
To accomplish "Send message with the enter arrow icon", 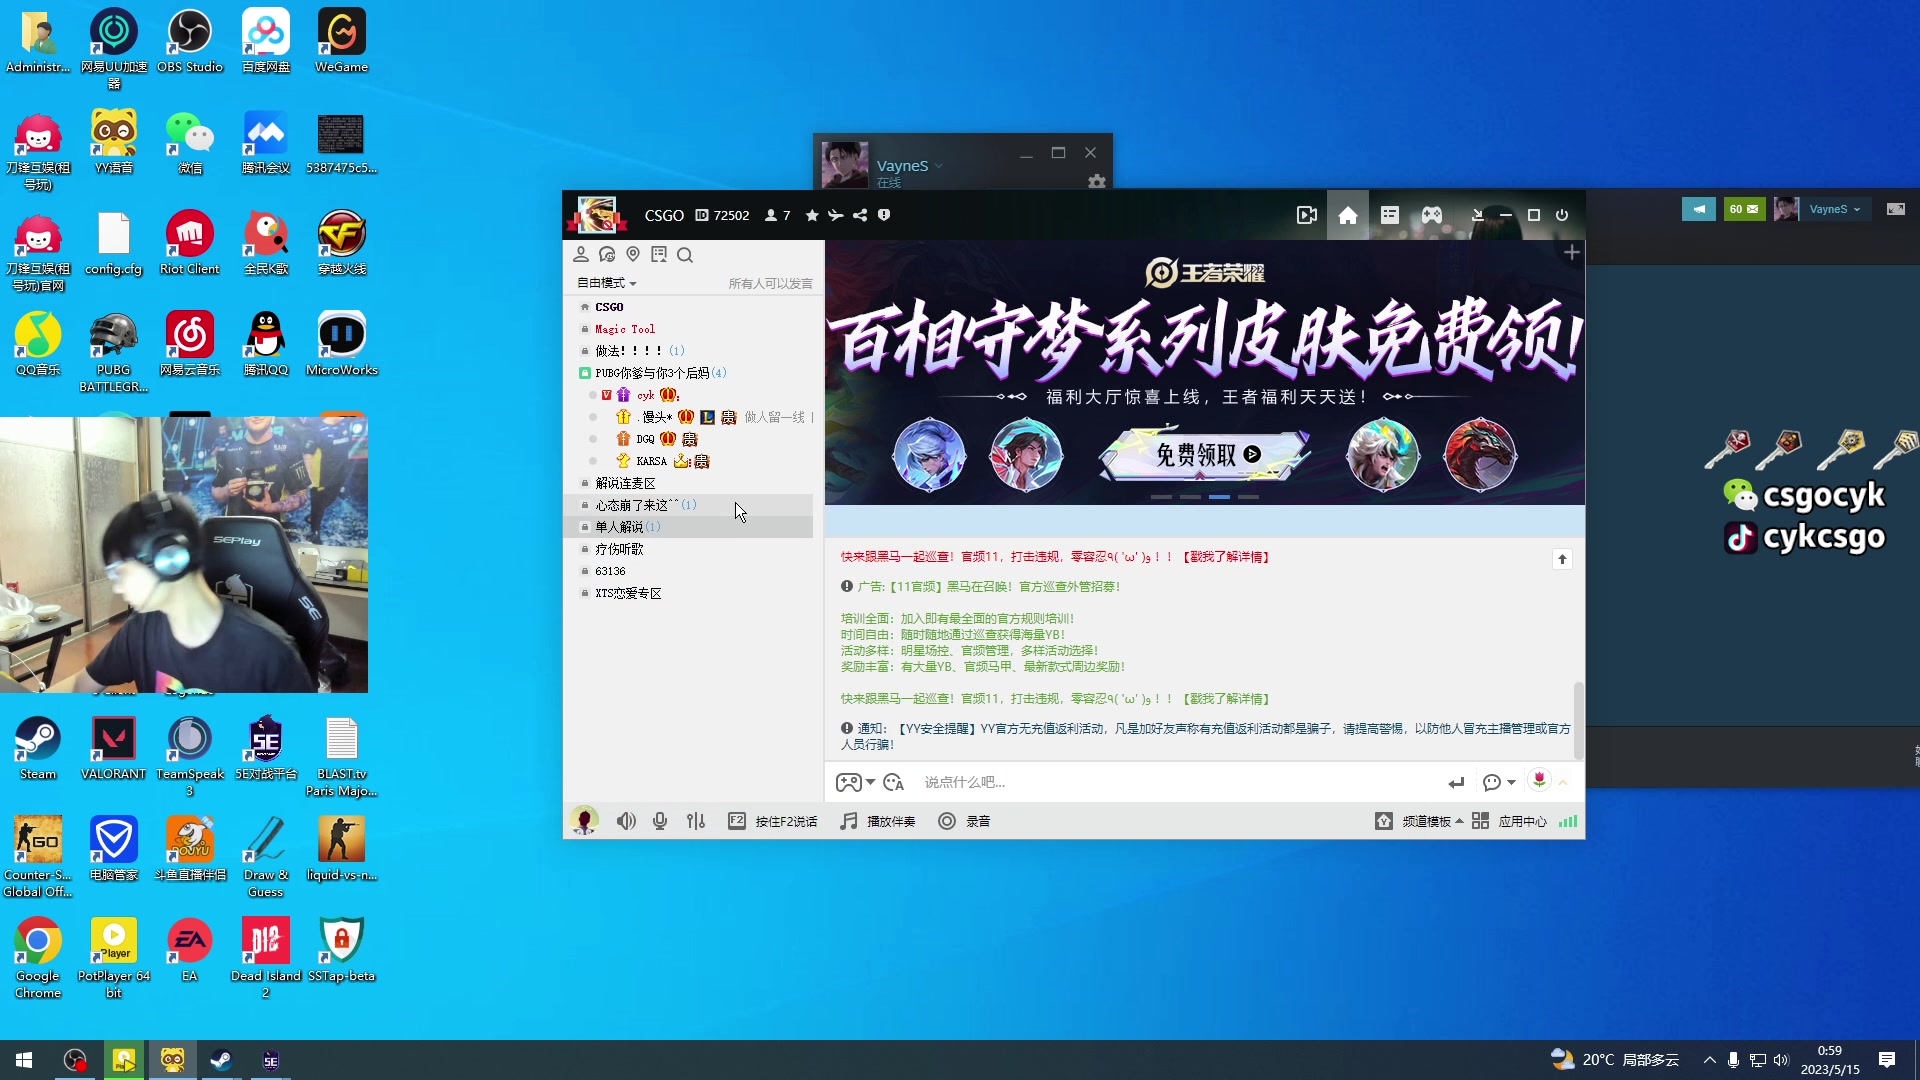I will (1456, 782).
